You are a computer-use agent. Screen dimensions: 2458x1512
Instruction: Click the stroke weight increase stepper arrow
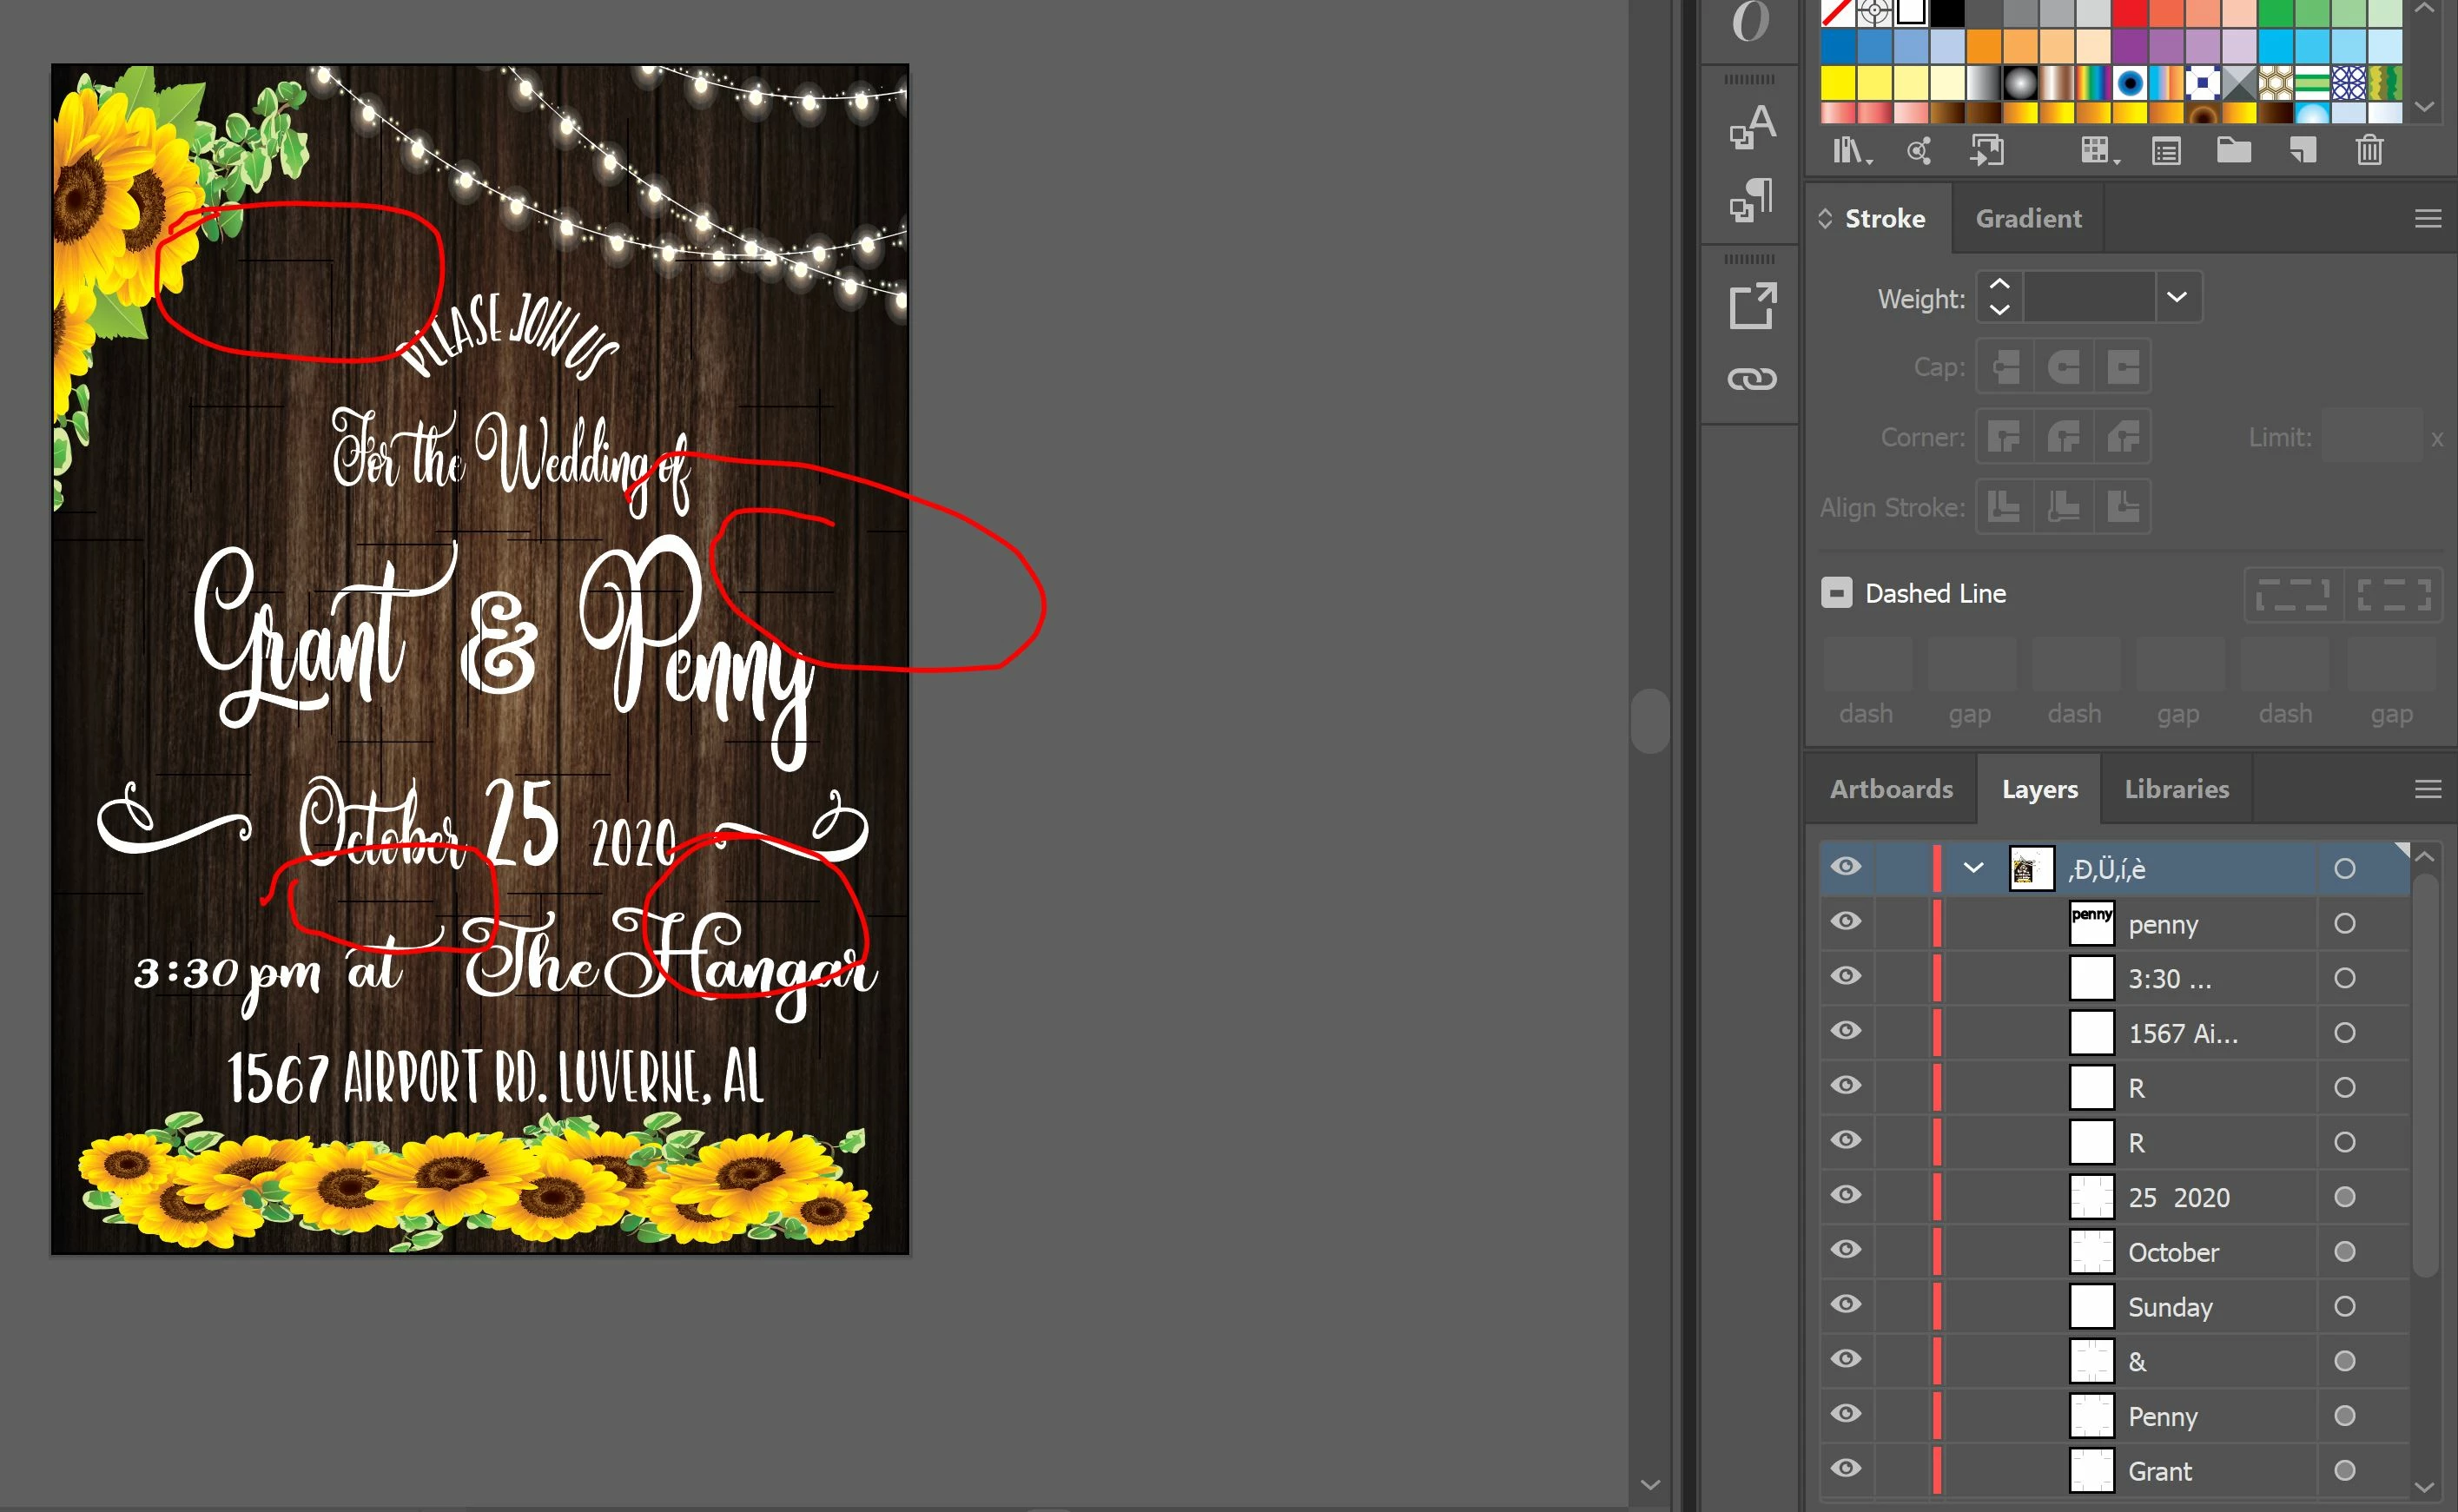tap(1999, 284)
